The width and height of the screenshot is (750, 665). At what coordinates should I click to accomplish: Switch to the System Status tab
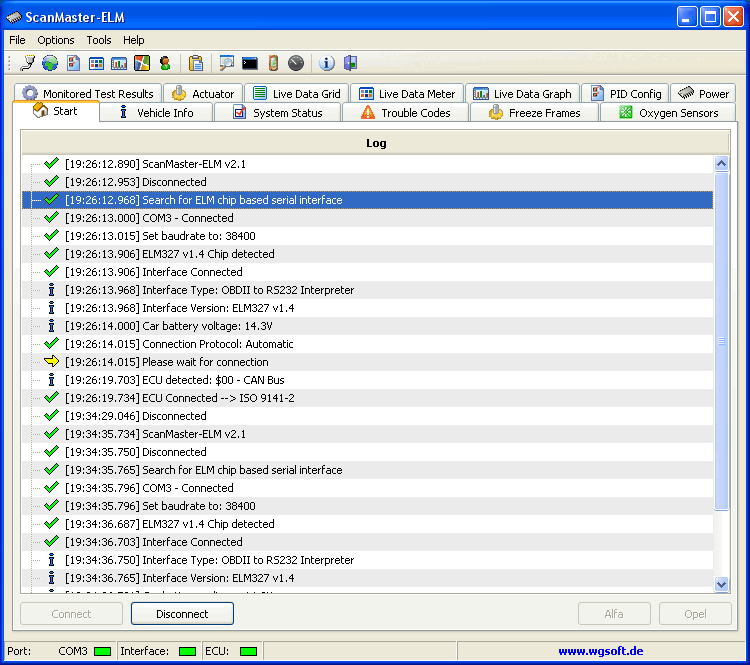coord(278,113)
